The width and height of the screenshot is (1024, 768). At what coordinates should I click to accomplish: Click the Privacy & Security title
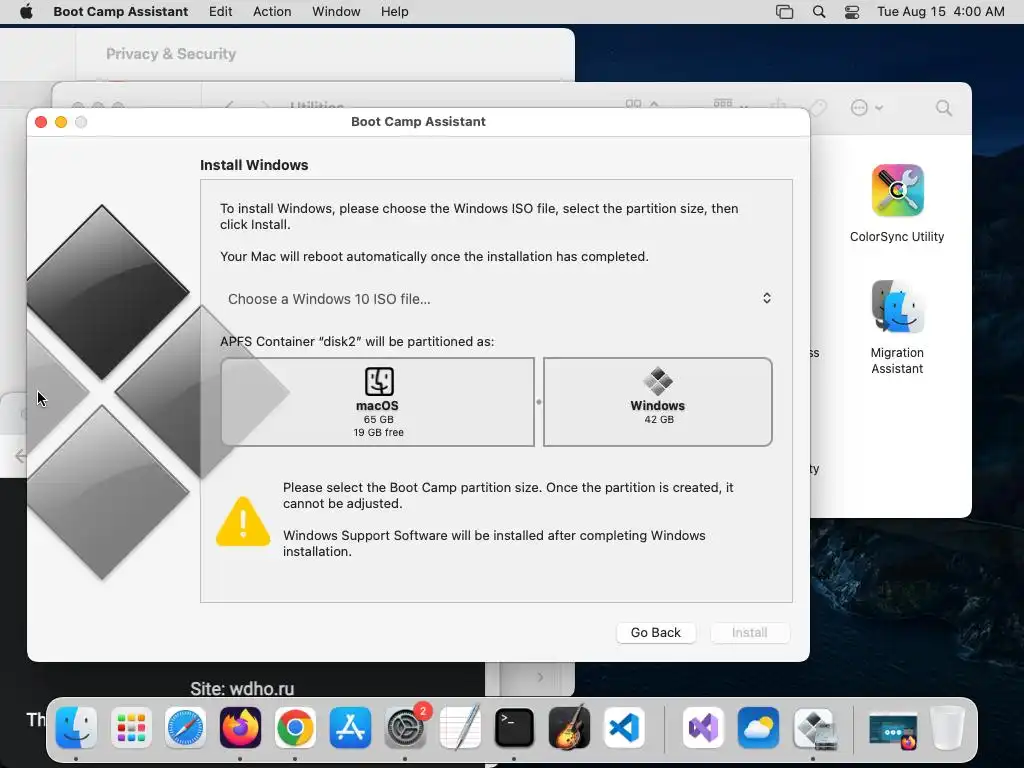click(171, 54)
